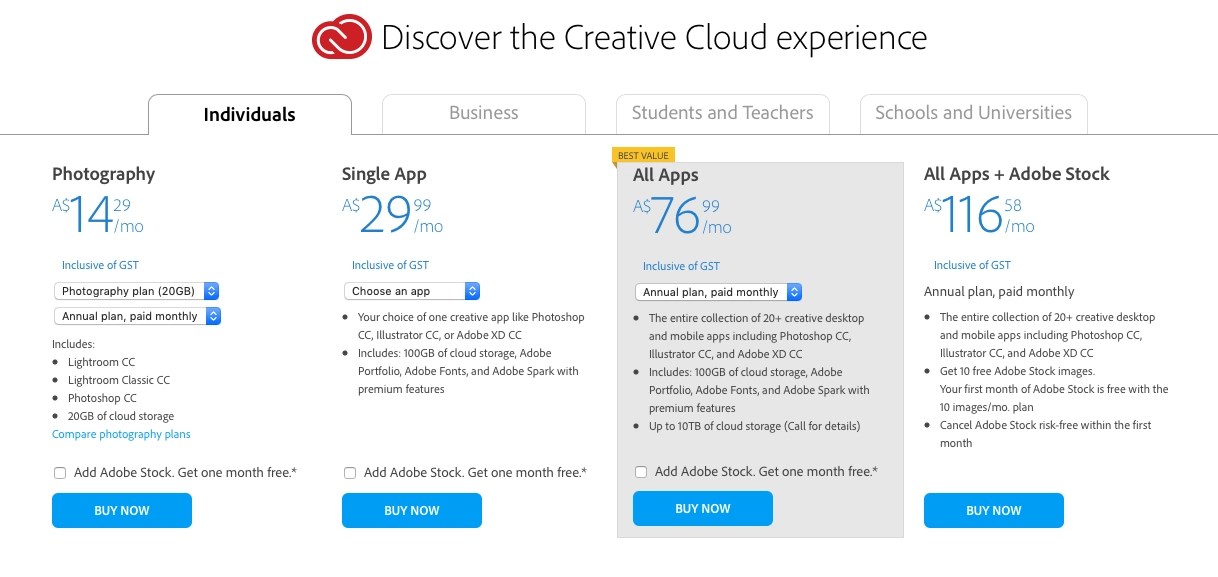View the Individuals tab
Viewport: 1218px width, 577px height.
pos(249,114)
